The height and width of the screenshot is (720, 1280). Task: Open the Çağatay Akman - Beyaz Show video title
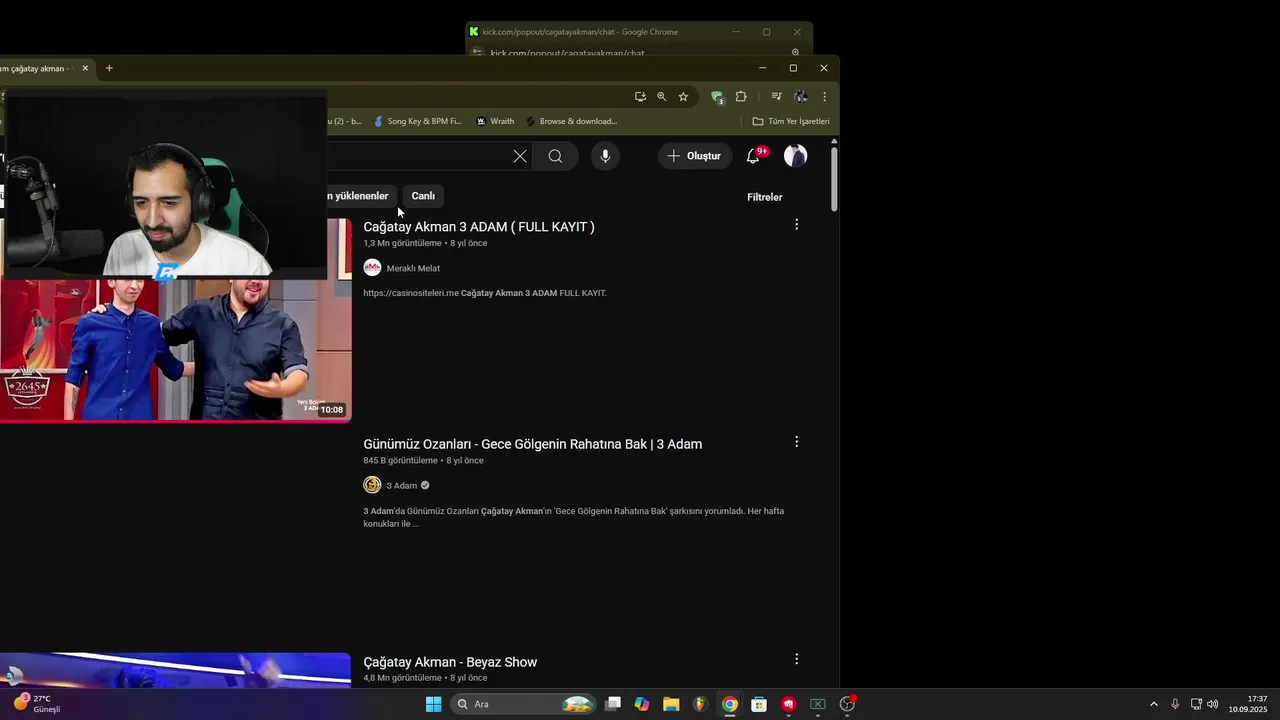[x=450, y=662]
